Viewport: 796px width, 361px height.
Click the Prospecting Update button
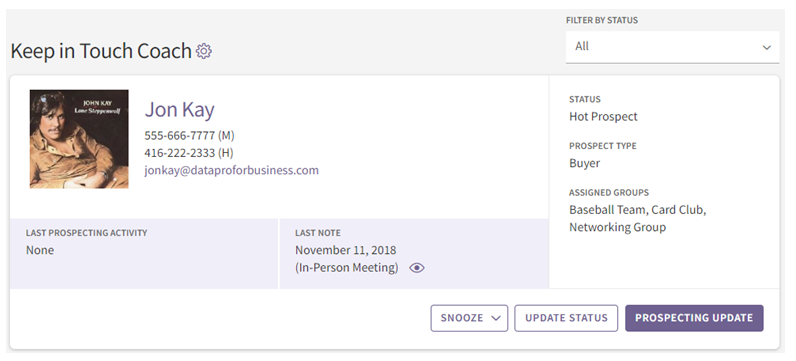(694, 318)
